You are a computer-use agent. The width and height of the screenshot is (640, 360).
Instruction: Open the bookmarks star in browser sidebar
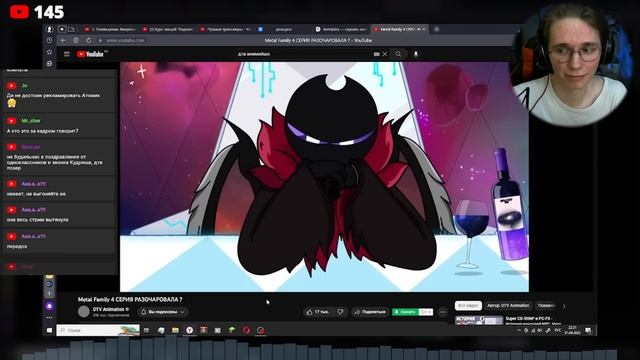pyautogui.click(x=49, y=52)
